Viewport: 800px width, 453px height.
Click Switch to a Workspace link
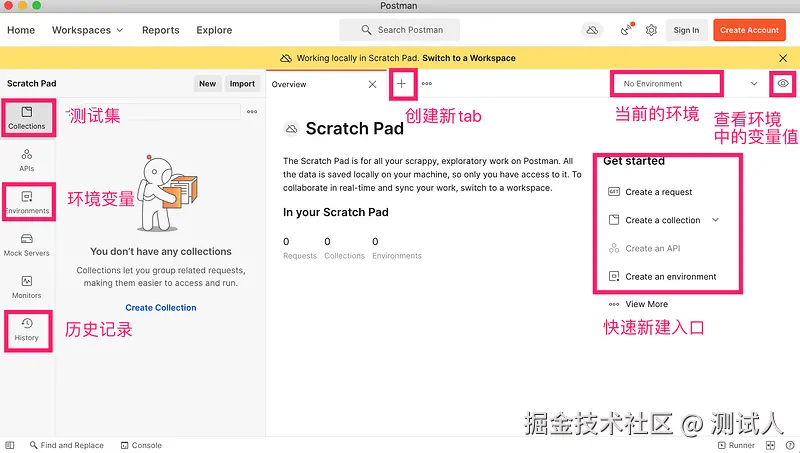coord(469,58)
